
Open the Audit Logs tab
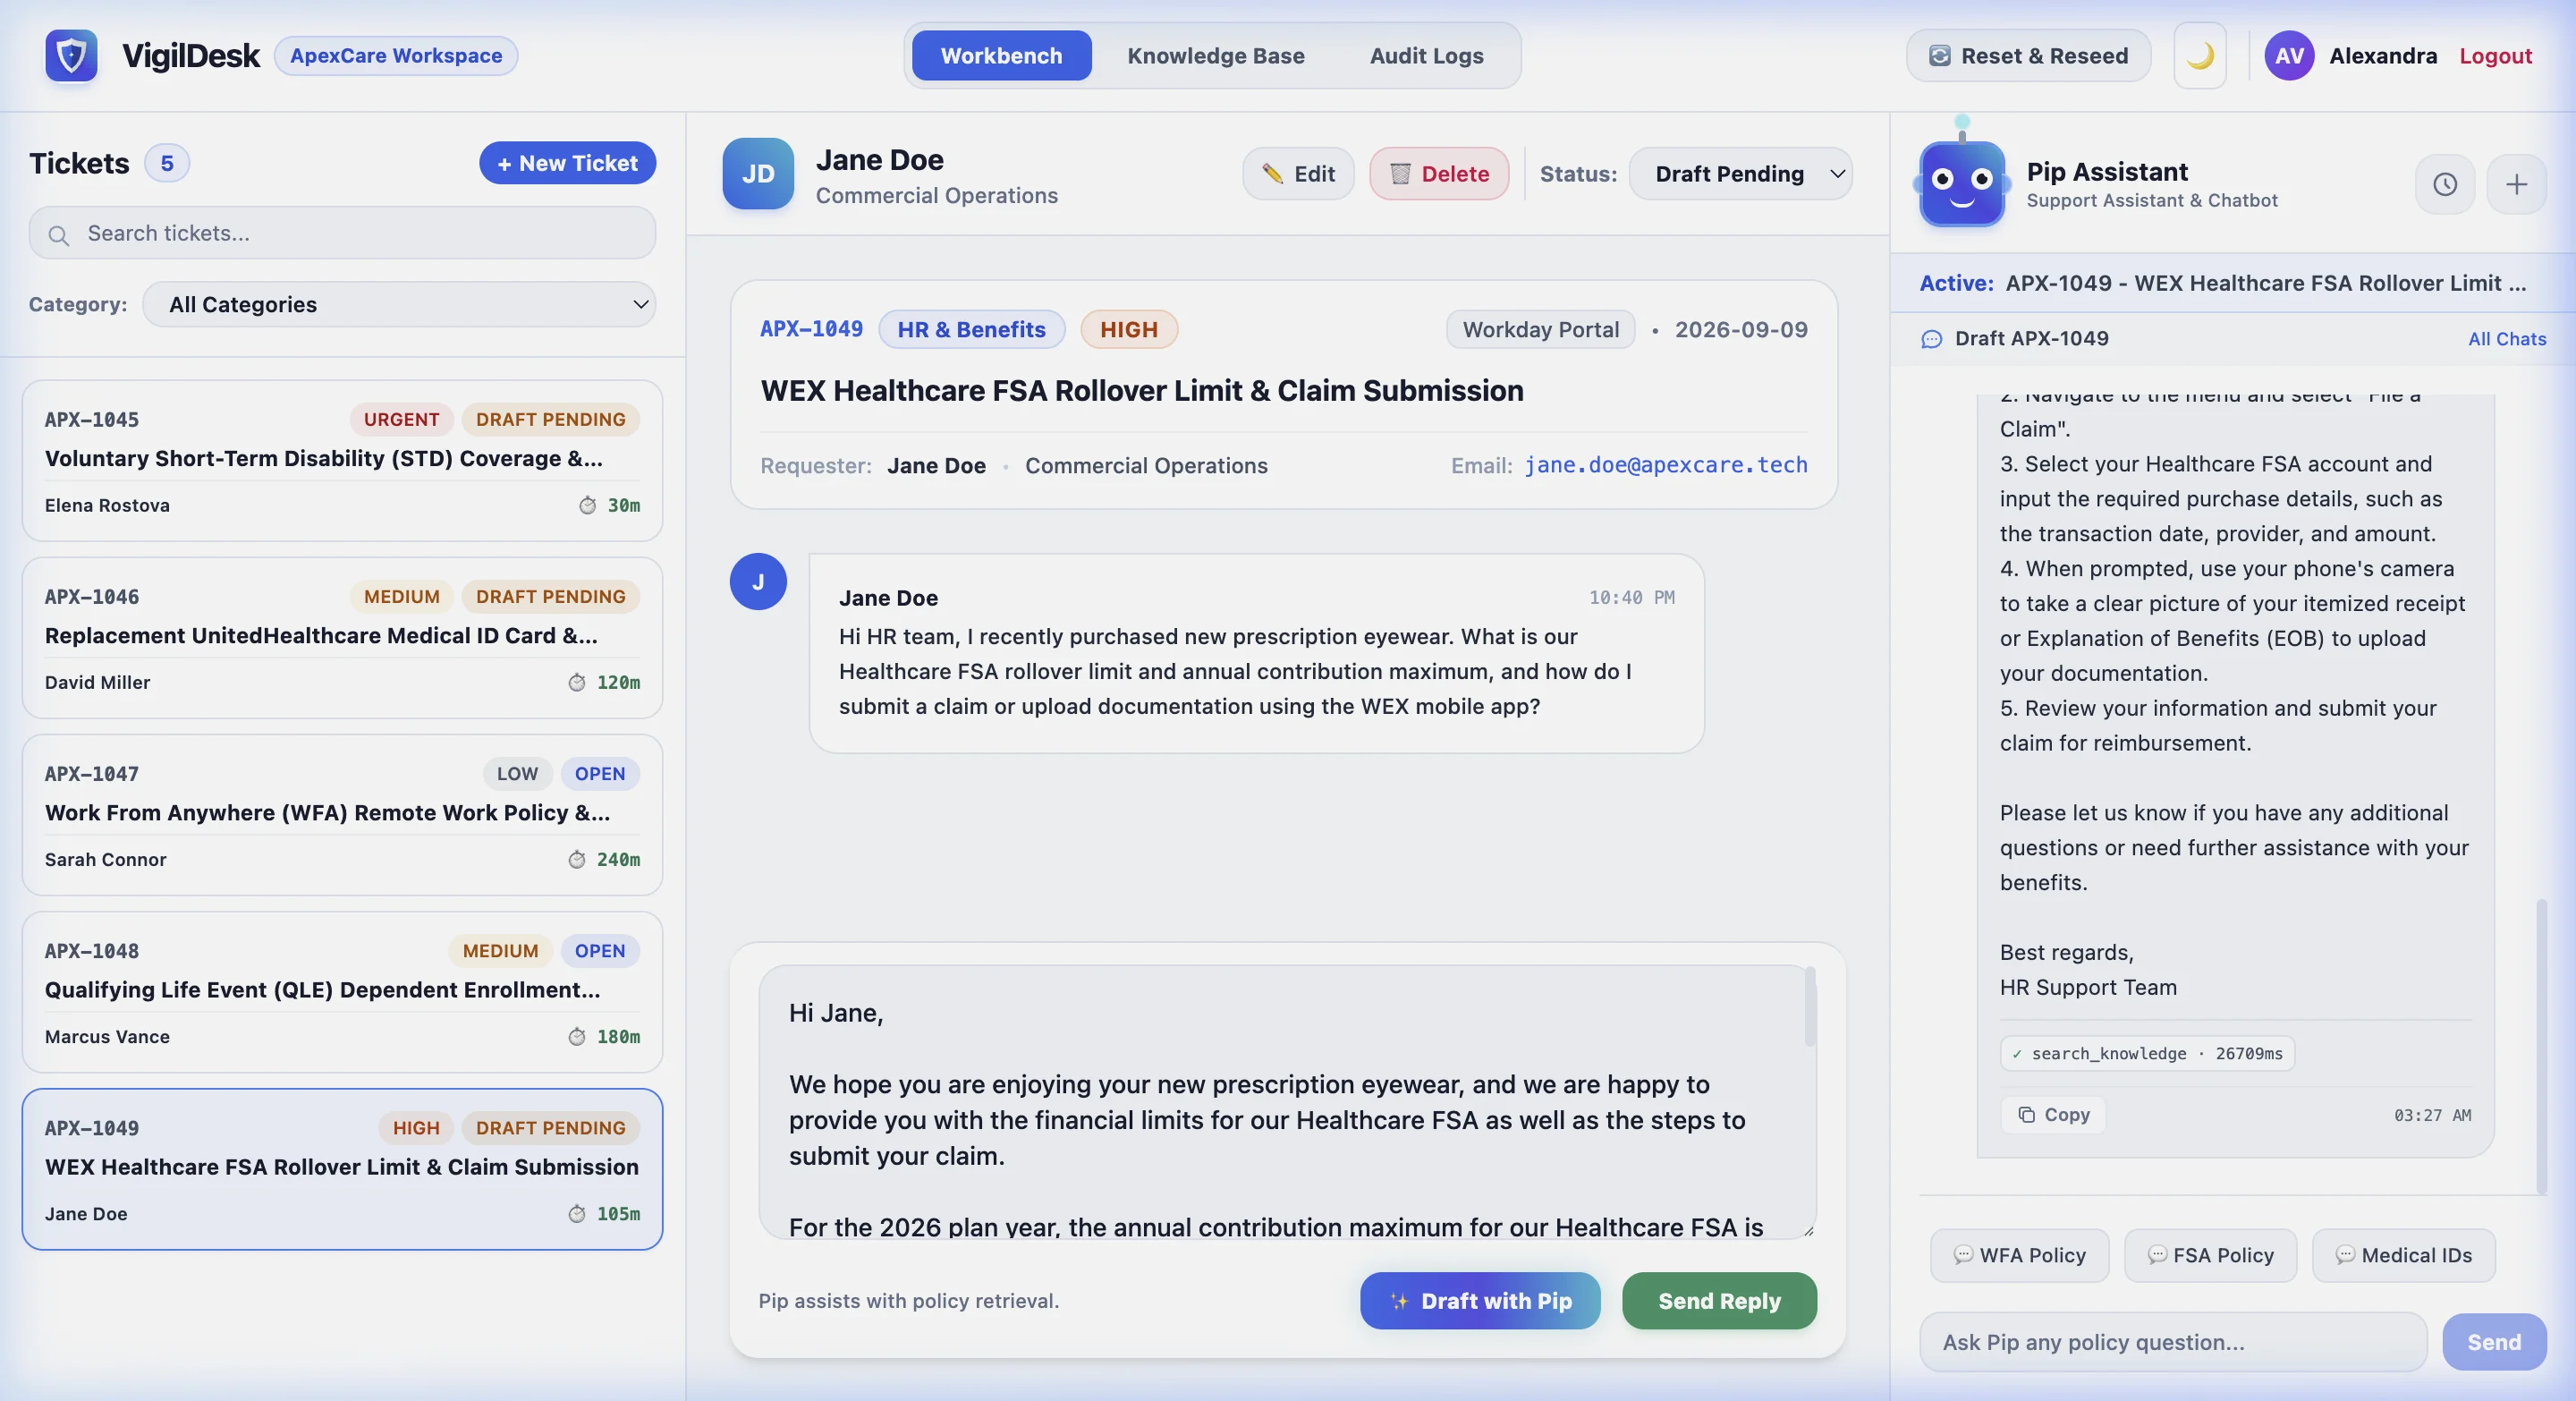point(1426,55)
